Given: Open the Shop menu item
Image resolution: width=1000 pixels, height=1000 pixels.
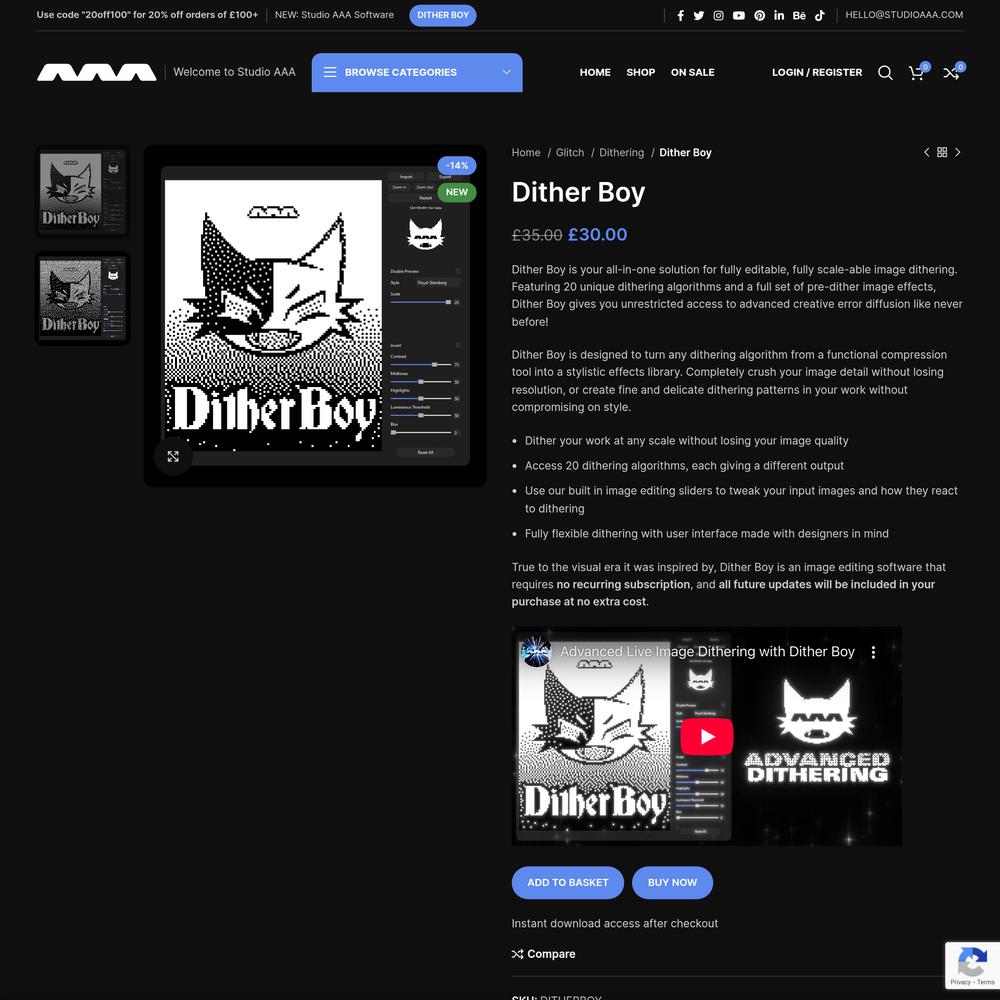Looking at the screenshot, I should point(641,73).
